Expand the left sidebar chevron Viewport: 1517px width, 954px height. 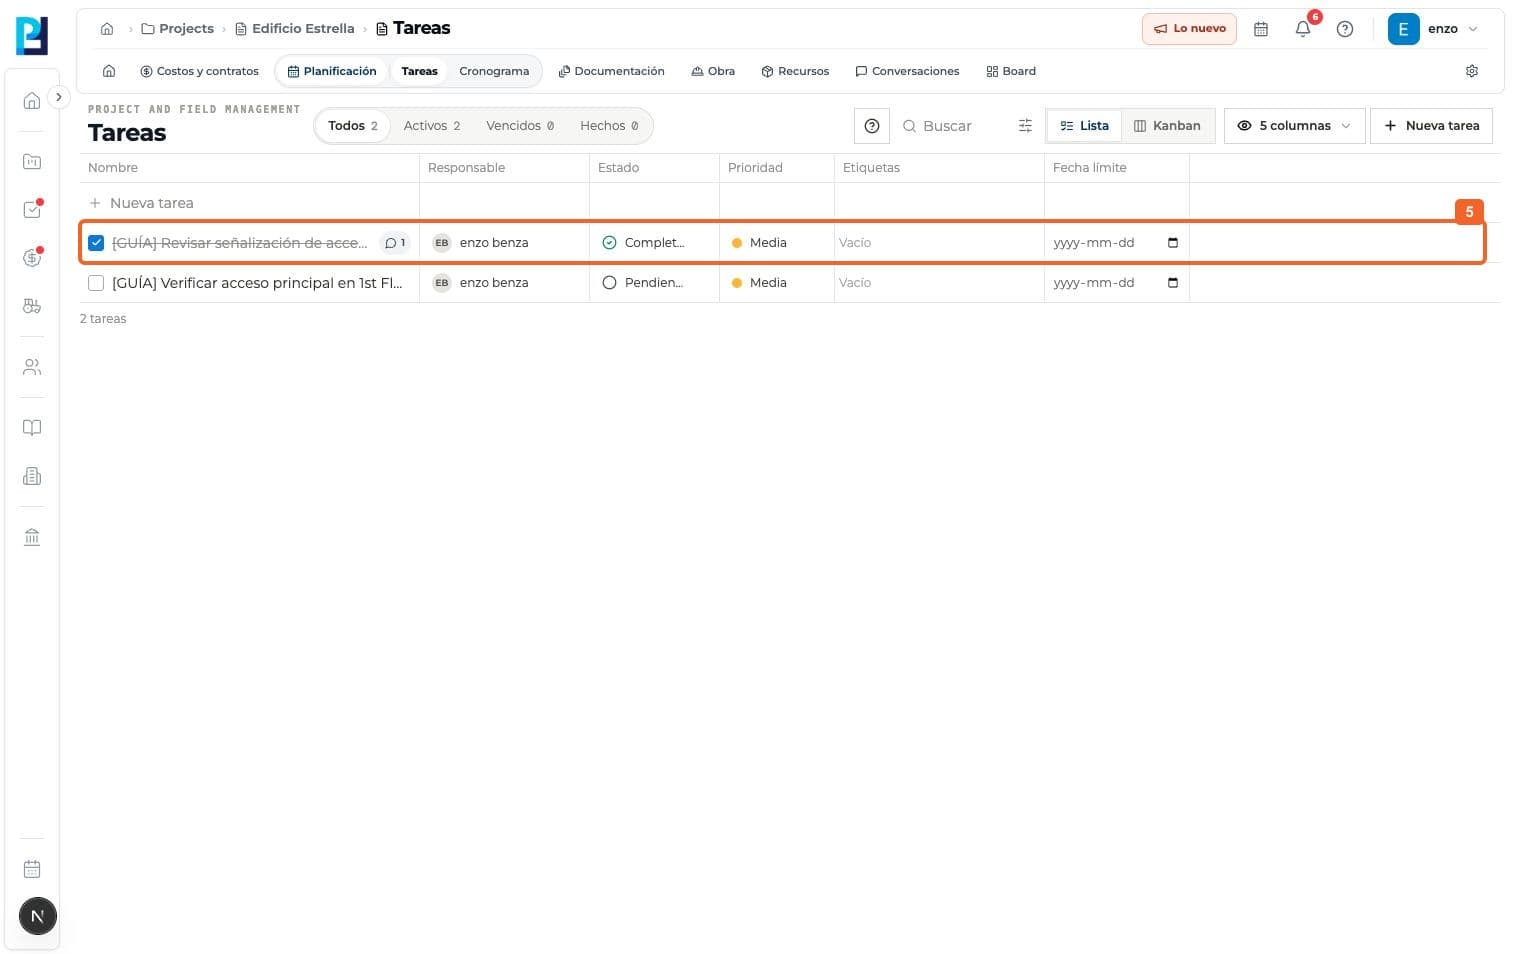pos(59,97)
